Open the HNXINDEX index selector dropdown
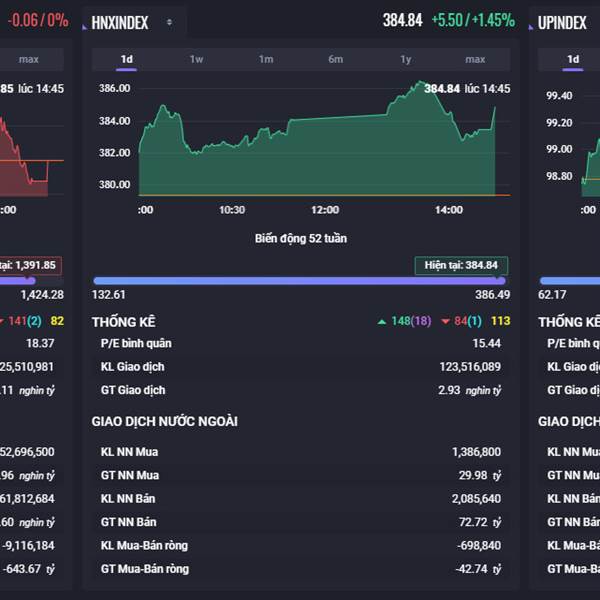The height and width of the screenshot is (600, 600). tap(134, 23)
